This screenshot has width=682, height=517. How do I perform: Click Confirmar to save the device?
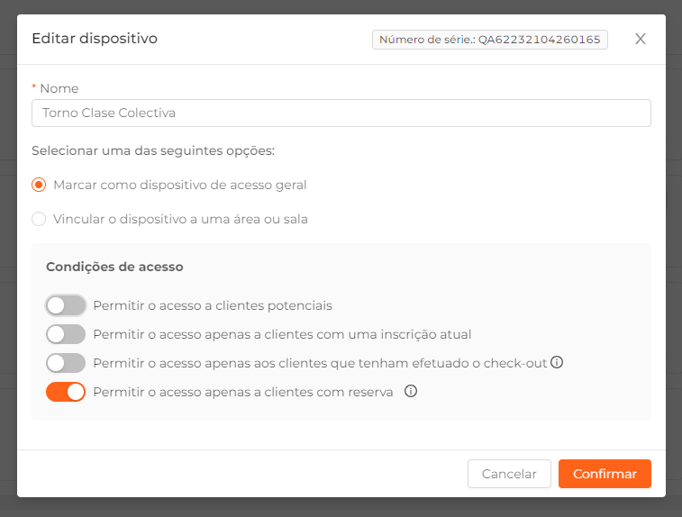tap(605, 474)
